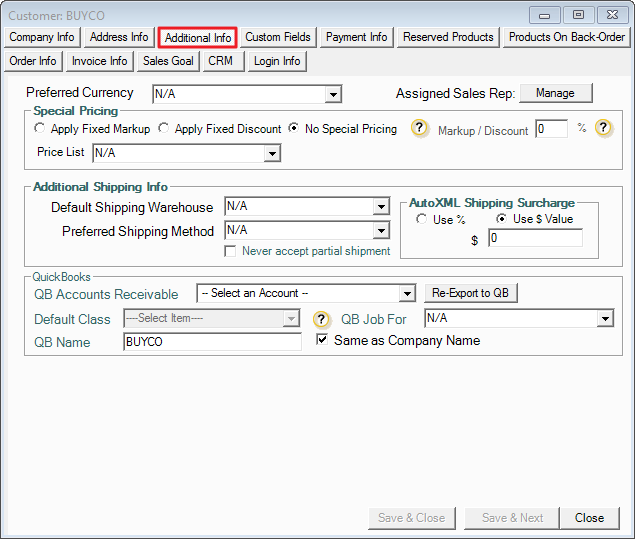
Task: Expand the Price List dropdown
Action: tap(272, 154)
